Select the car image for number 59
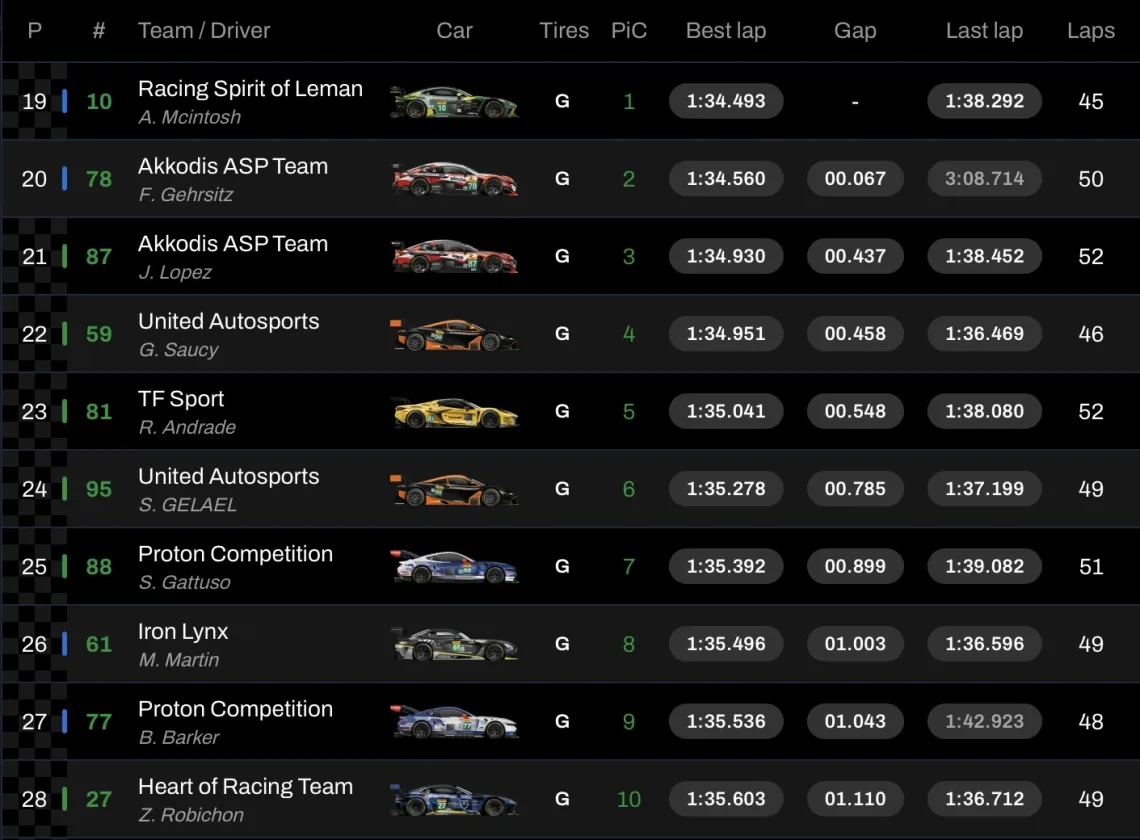Viewport: 1140px width, 840px height. tap(454, 334)
